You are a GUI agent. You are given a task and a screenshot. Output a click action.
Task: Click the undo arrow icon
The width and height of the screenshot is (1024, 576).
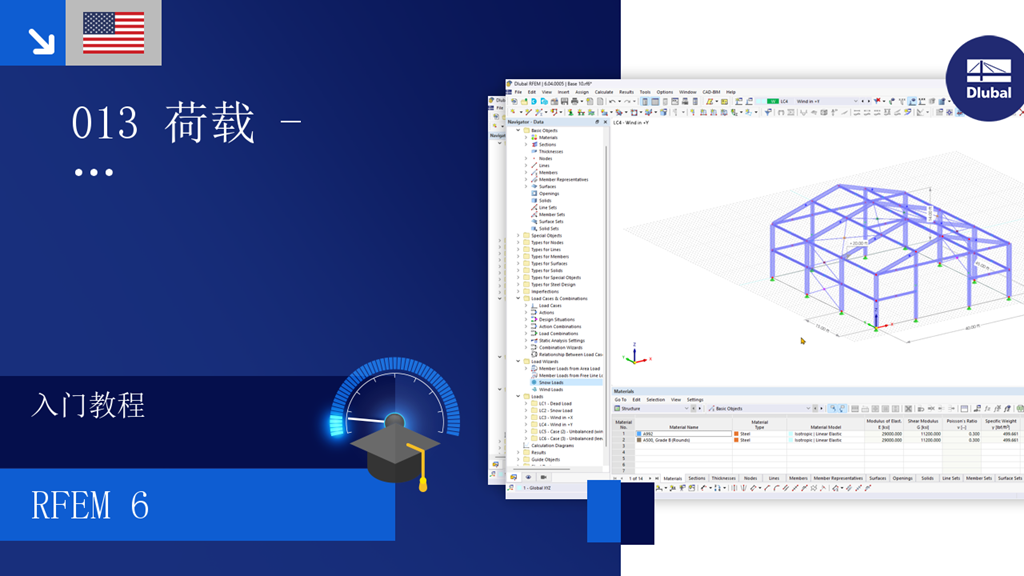[611, 102]
